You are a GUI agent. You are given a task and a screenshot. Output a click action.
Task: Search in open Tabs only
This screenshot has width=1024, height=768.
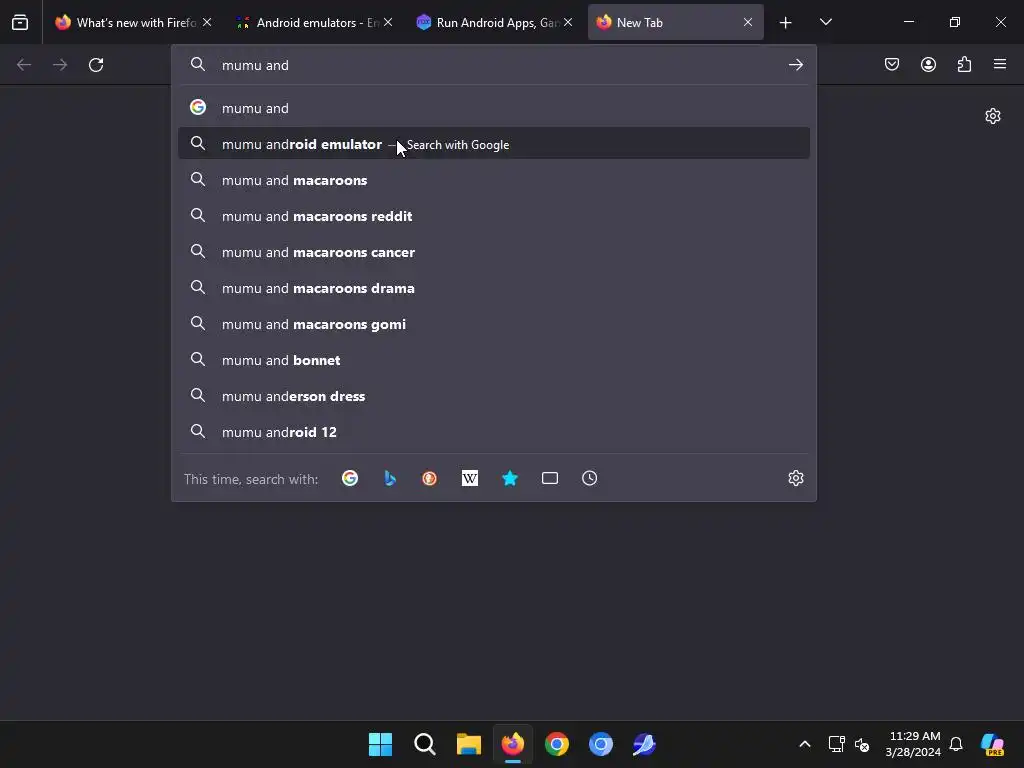coord(550,479)
